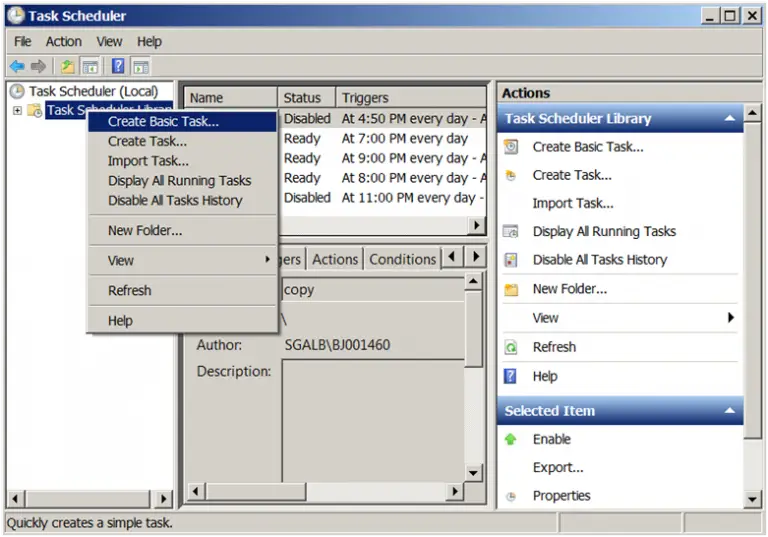Choose Help from the context menu
The height and width of the screenshot is (537, 768).
[182, 321]
